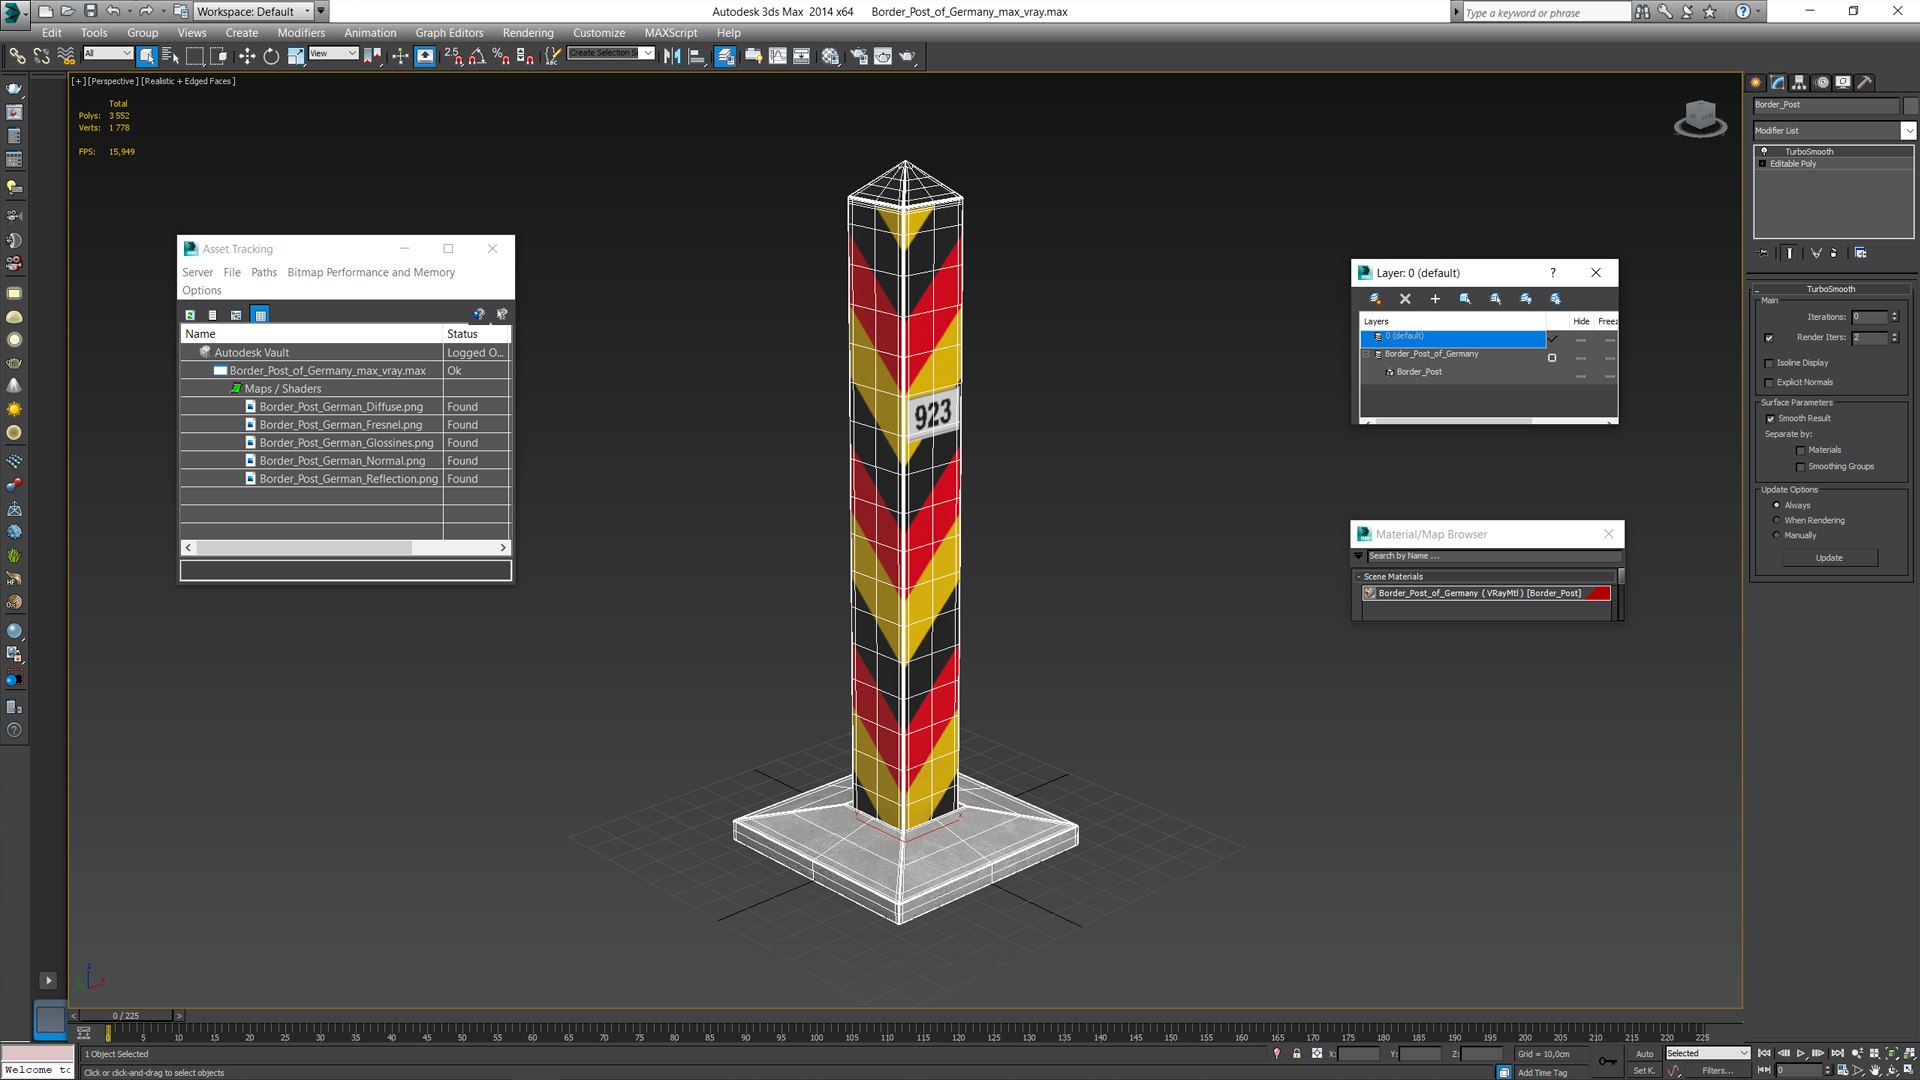Open the Rendering menu

click(x=528, y=33)
